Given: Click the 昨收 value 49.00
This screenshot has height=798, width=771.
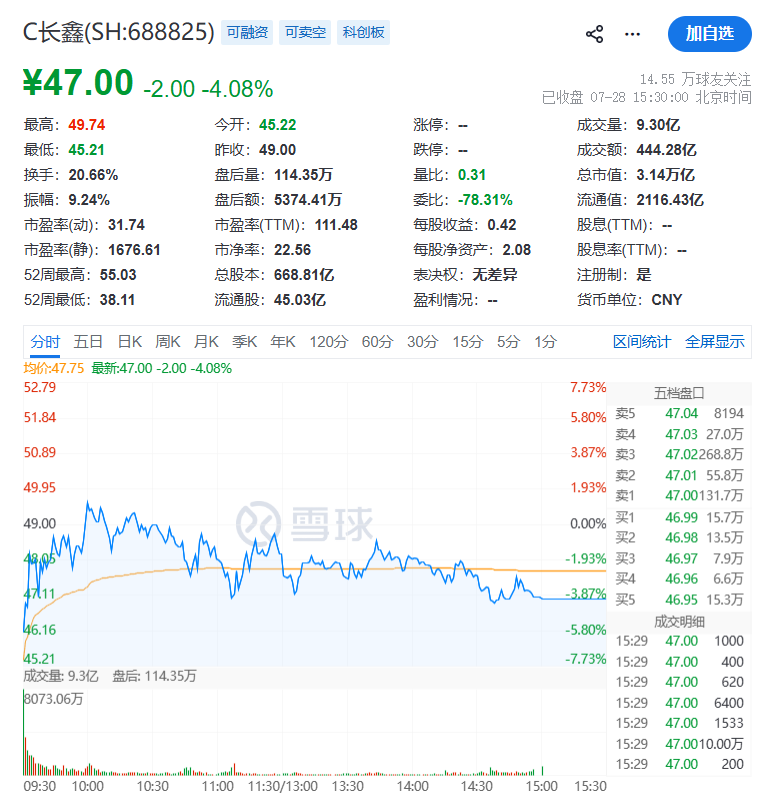Looking at the screenshot, I should (277, 150).
